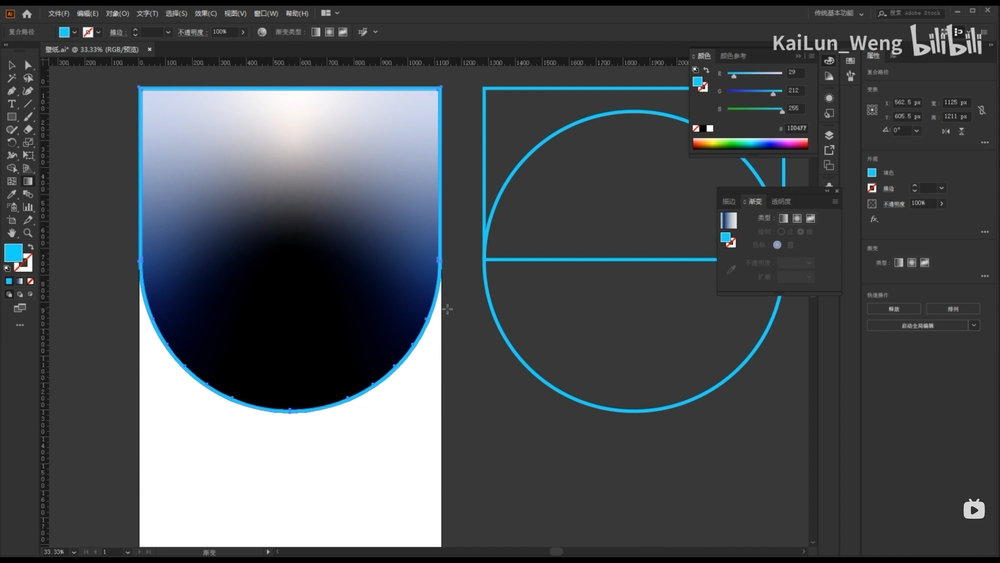This screenshot has height=563, width=1000.
Task: Select the Free Transform tool
Action: (28, 156)
